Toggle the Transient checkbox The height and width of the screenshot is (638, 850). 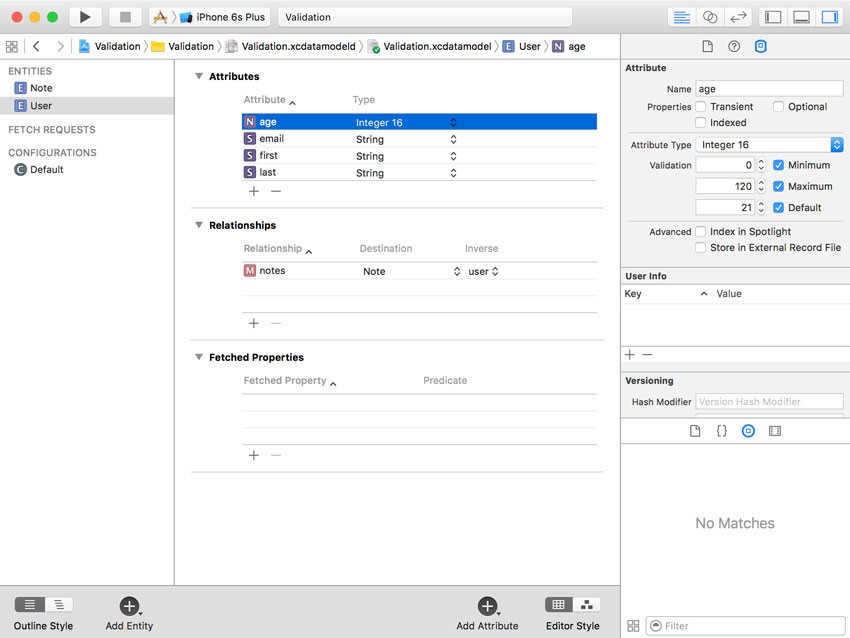point(700,107)
